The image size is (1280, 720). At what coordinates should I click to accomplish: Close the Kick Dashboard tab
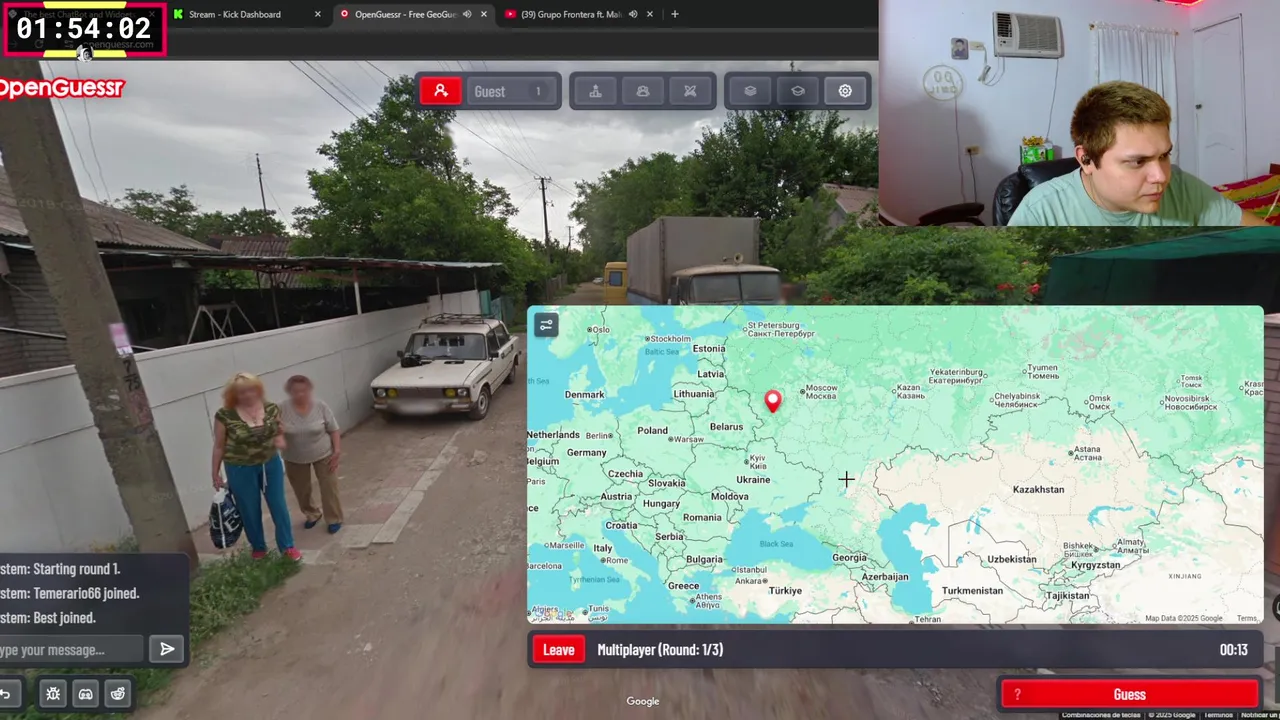pyautogui.click(x=318, y=14)
